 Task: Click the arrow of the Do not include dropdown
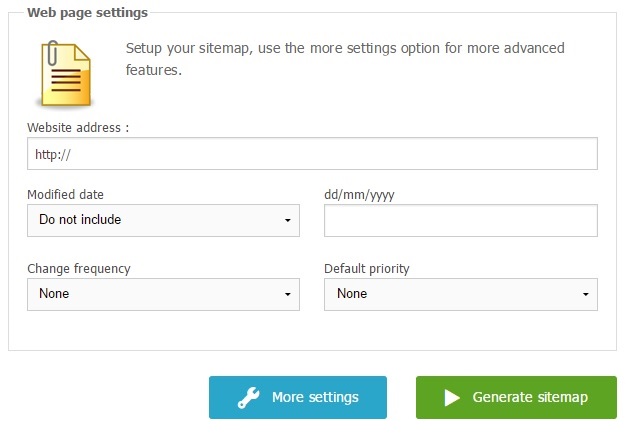tap(288, 220)
